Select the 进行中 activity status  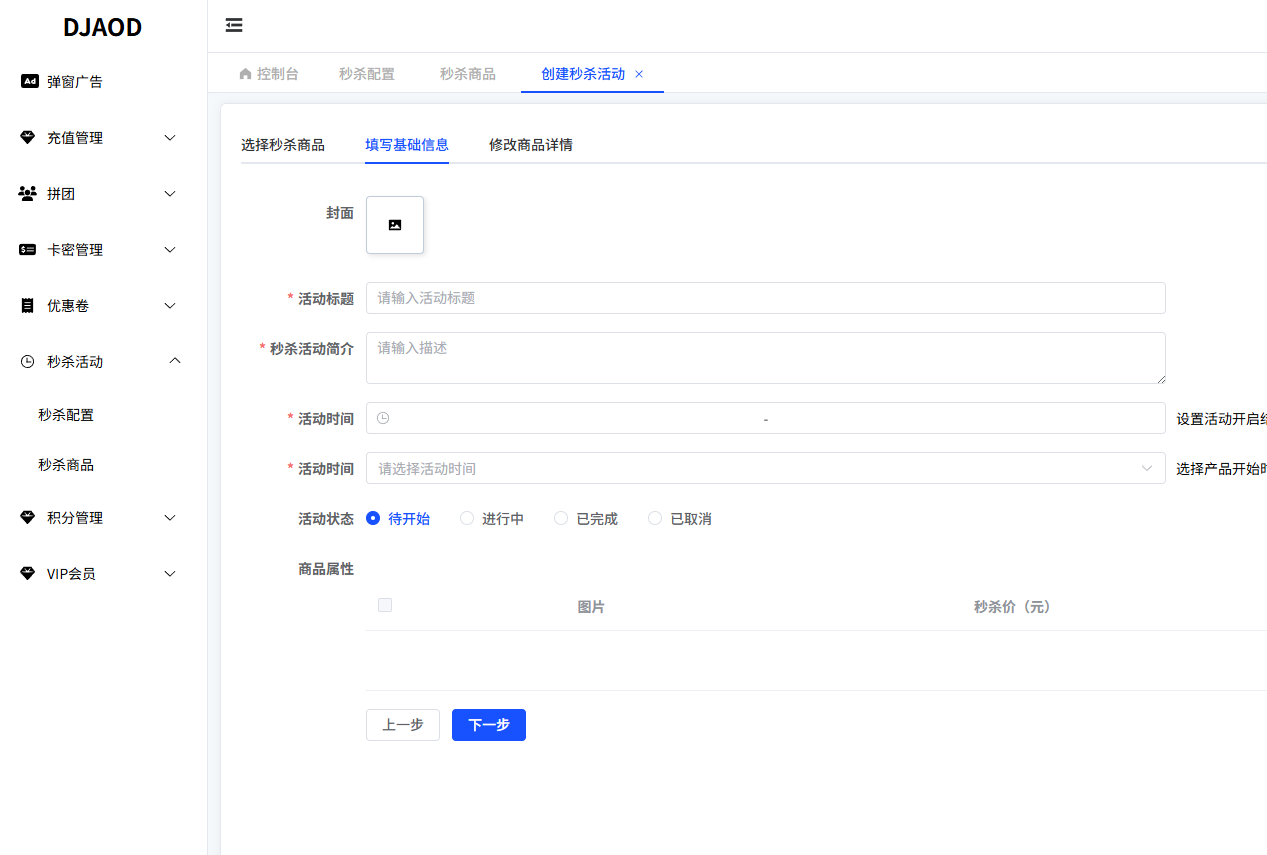tap(467, 518)
